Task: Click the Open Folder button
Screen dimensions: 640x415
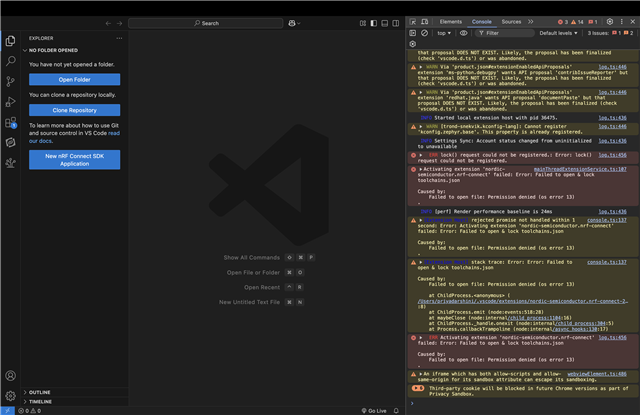Action: [x=74, y=80]
